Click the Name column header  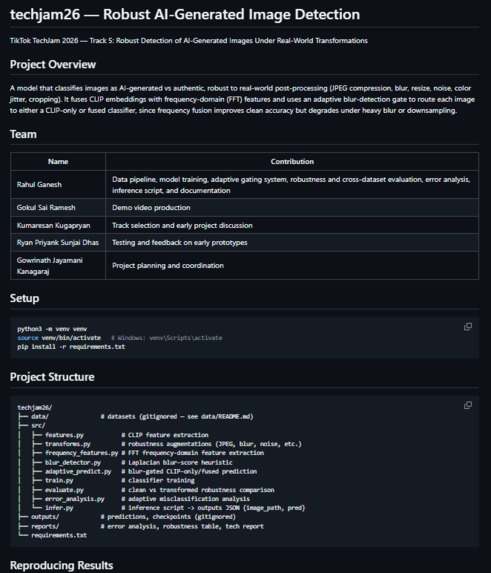coord(58,162)
